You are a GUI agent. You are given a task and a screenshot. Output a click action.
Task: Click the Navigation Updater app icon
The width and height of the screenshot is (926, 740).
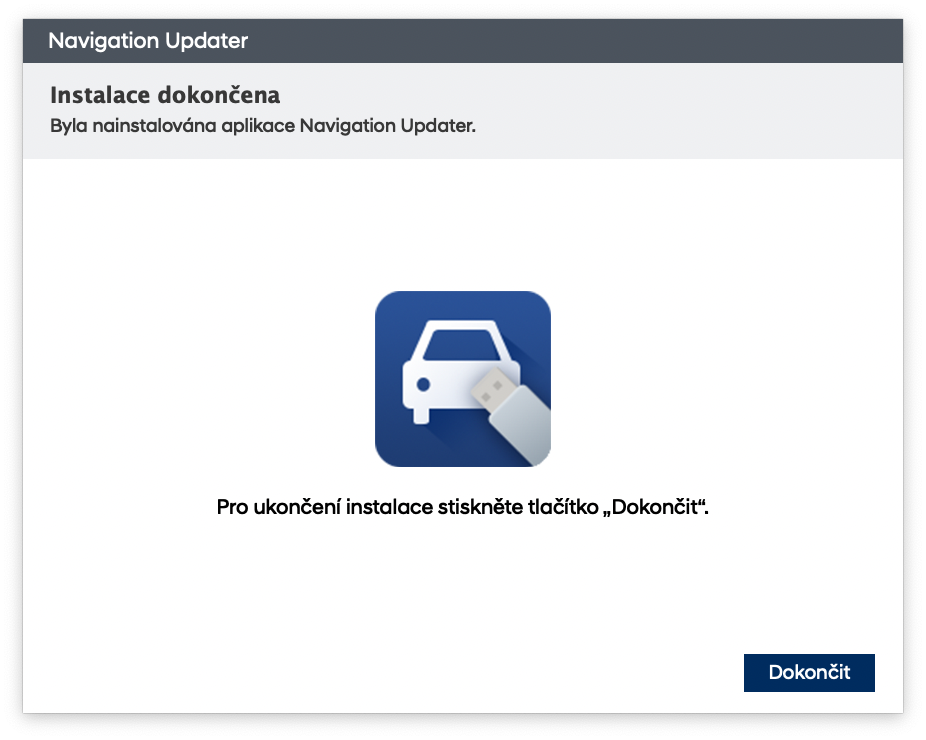pyautogui.click(x=462, y=379)
